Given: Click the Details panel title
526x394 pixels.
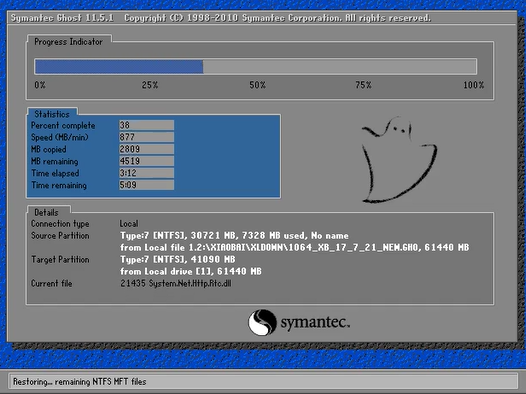Looking at the screenshot, I should click(x=46, y=213).
